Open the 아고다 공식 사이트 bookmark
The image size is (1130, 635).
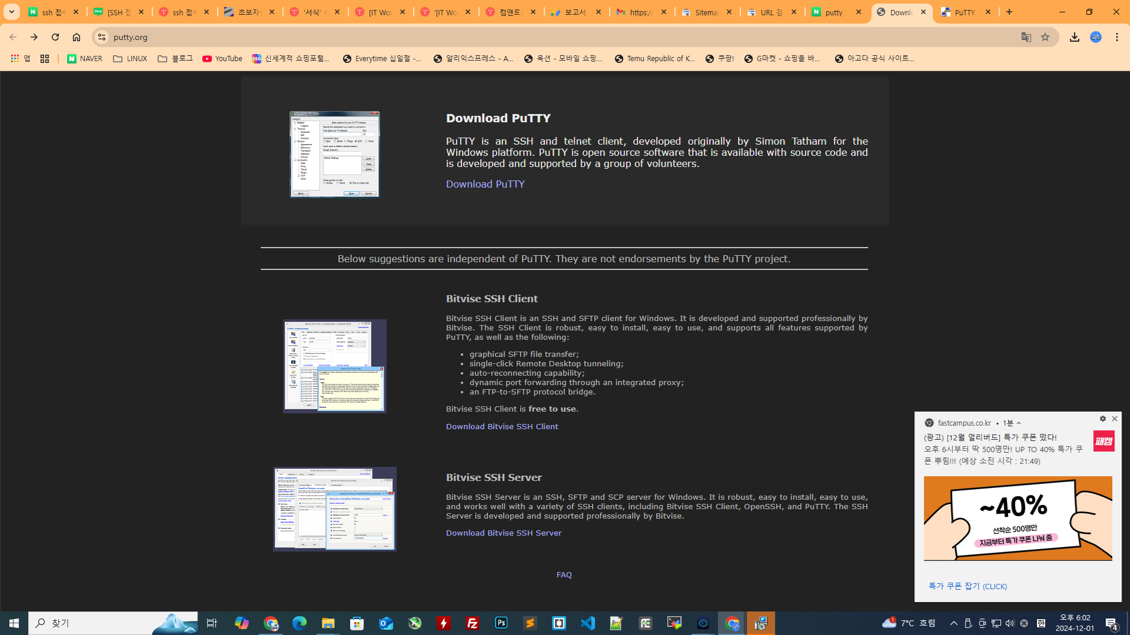874,58
